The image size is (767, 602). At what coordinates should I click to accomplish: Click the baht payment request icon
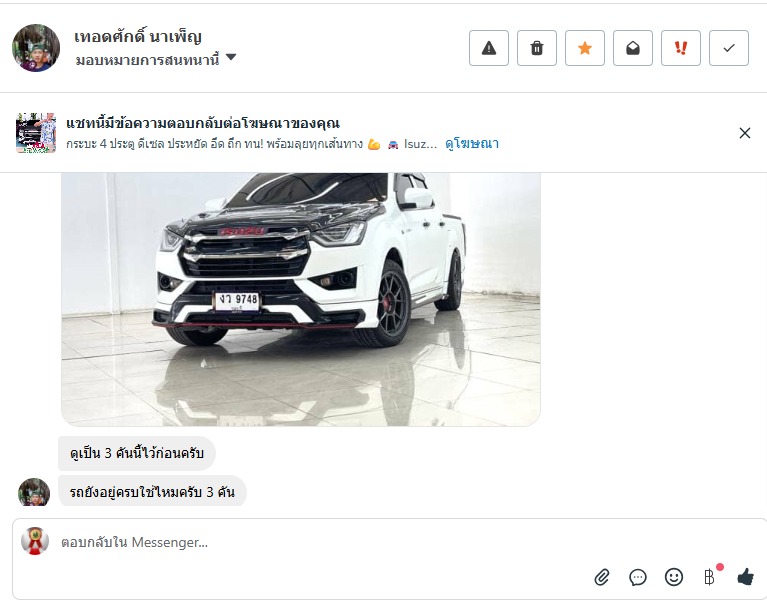(x=710, y=577)
